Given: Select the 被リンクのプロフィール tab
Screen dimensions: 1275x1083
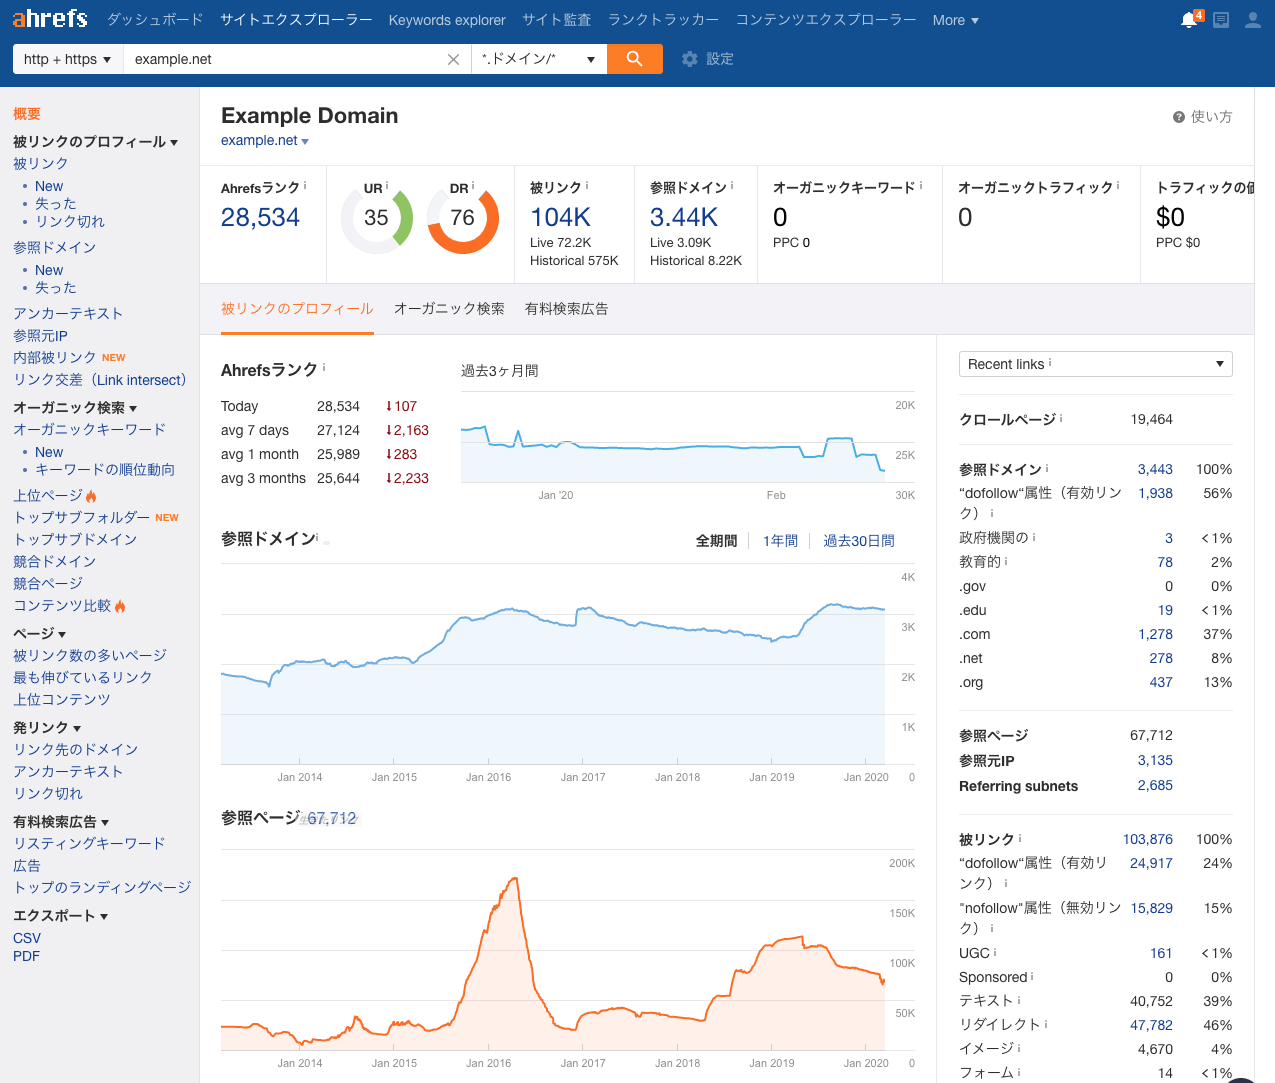Looking at the screenshot, I should pyautogui.click(x=297, y=309).
